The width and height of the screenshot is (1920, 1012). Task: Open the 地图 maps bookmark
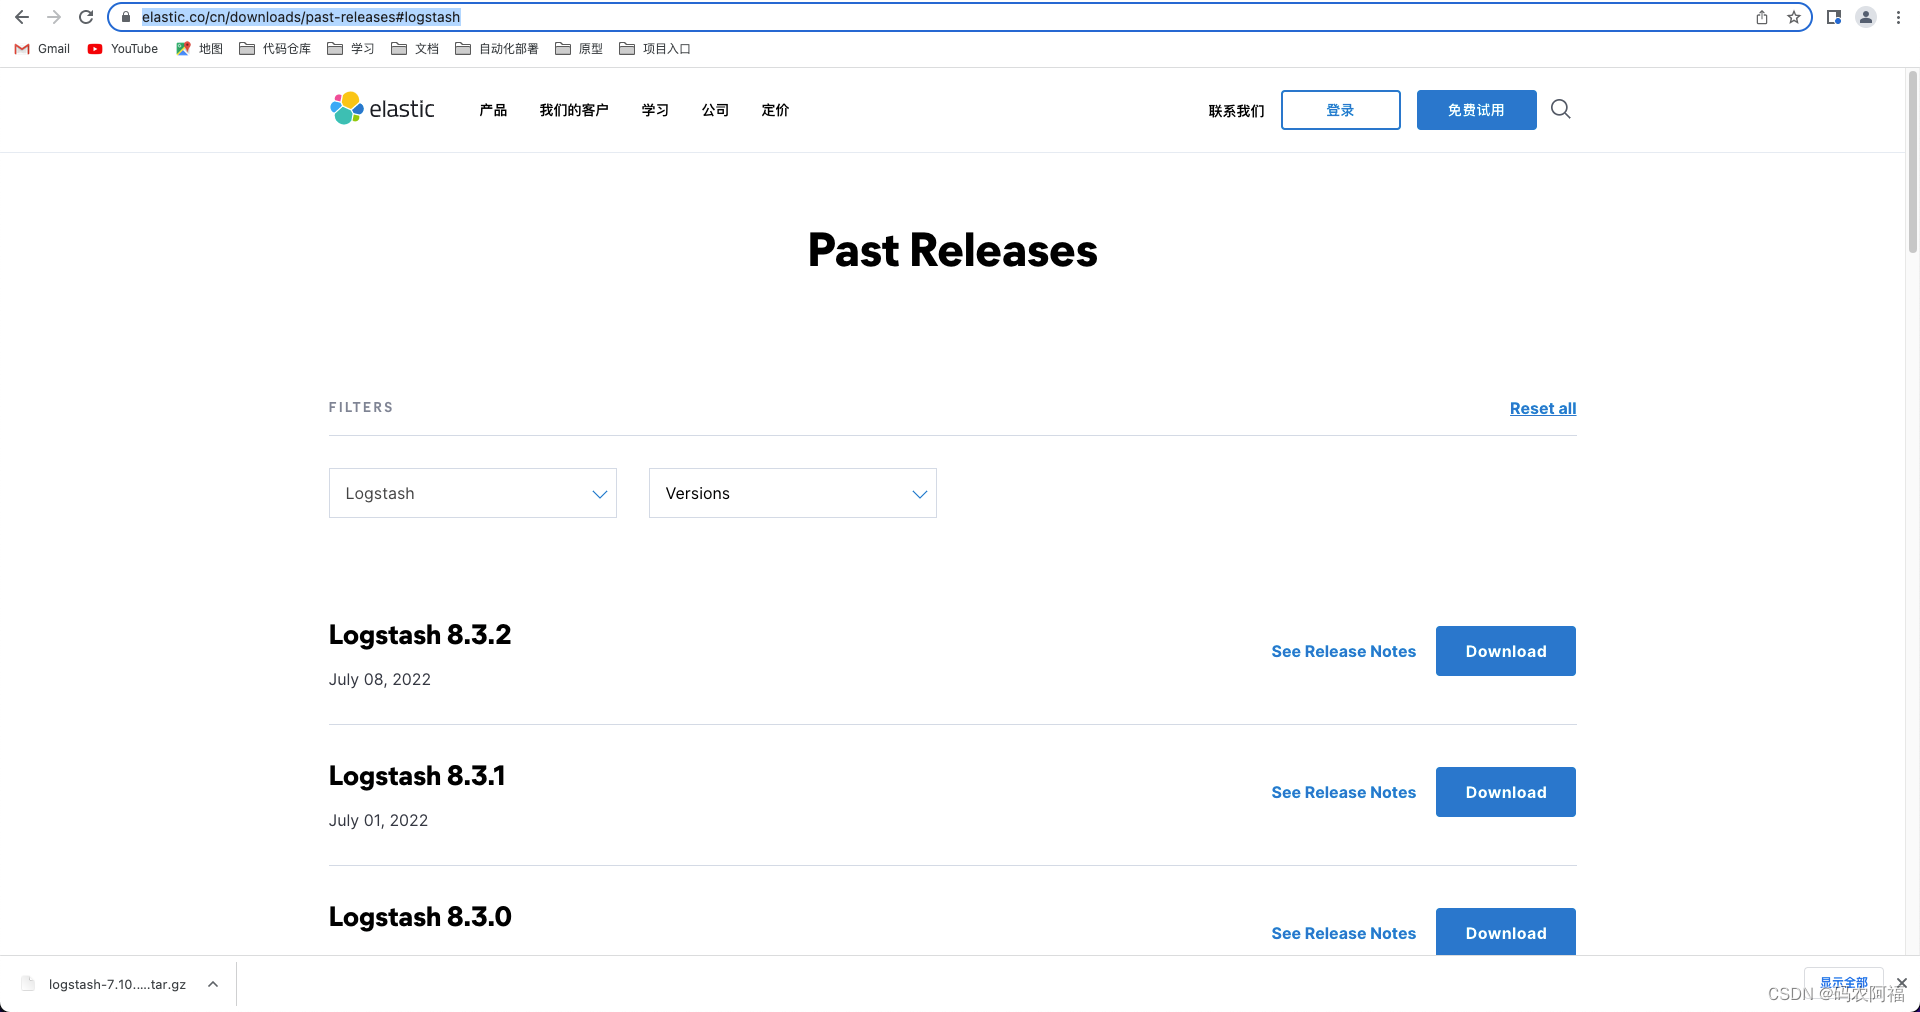(x=199, y=49)
